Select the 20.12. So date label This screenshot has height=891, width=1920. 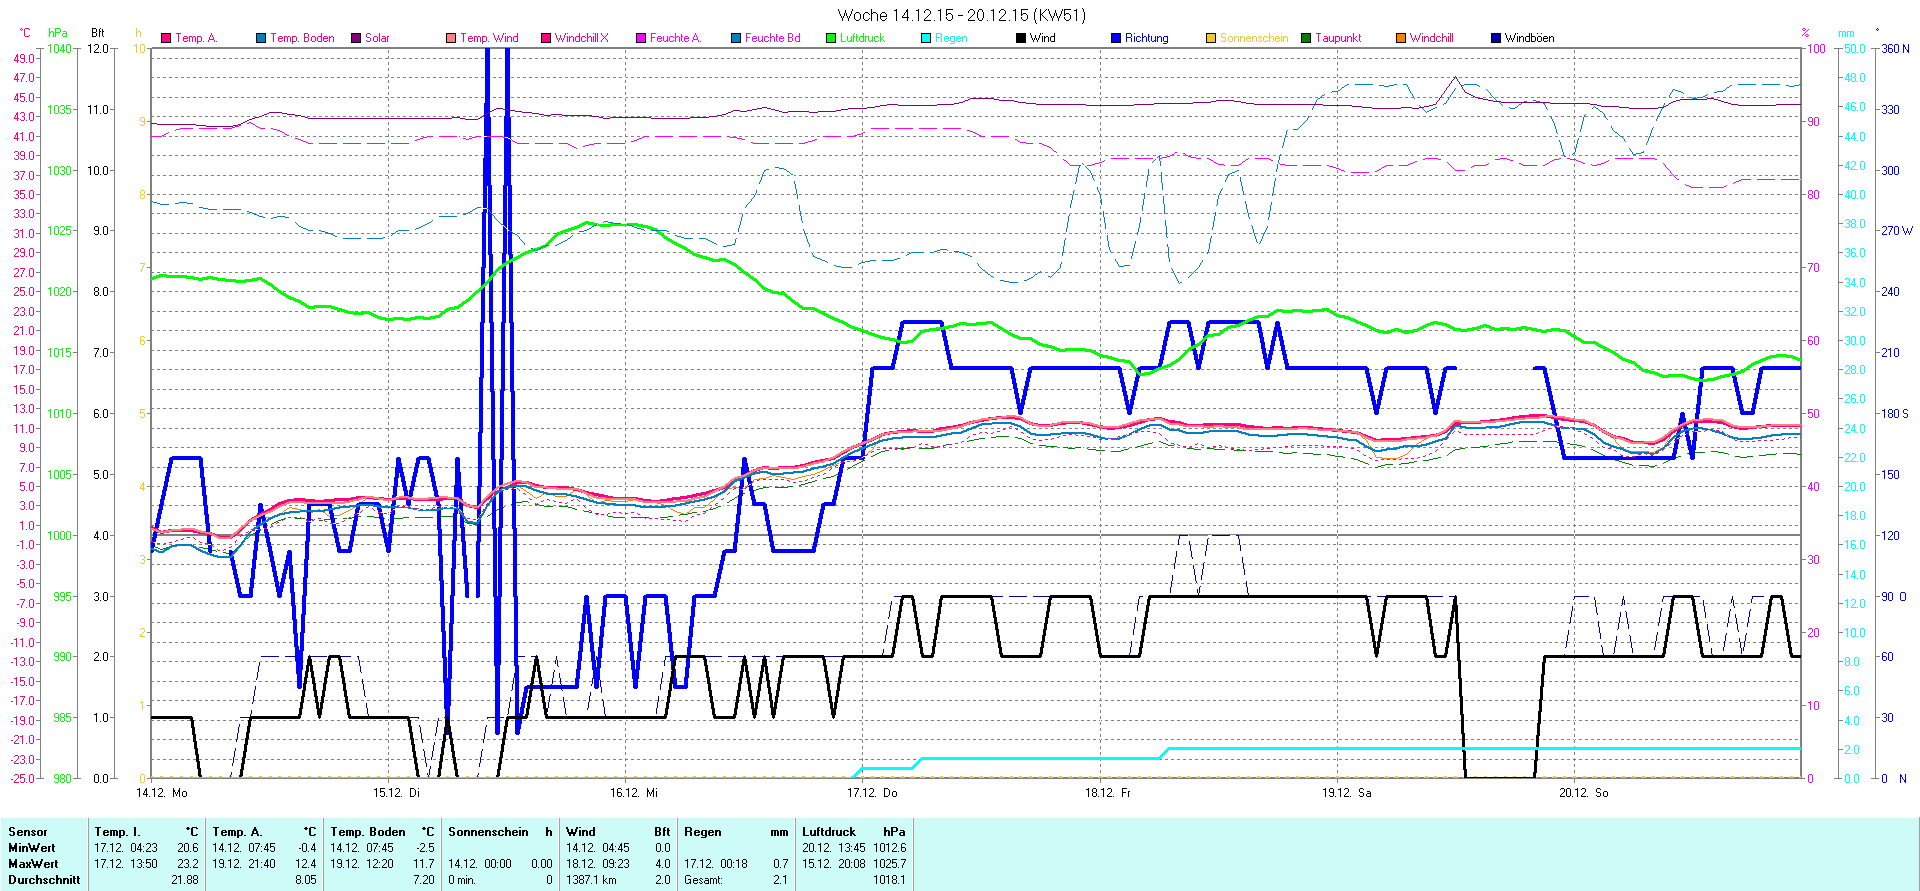(1583, 793)
